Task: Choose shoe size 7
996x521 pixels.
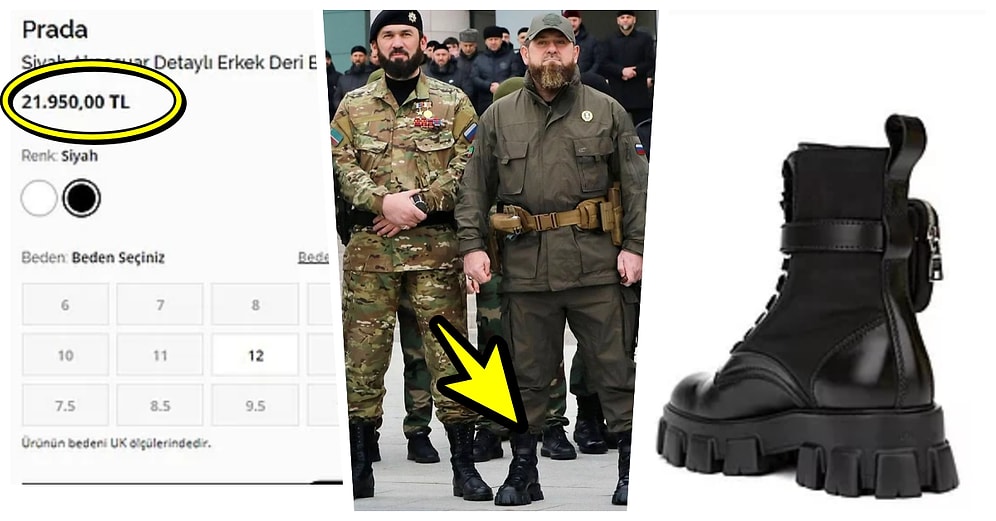Action: (x=160, y=304)
